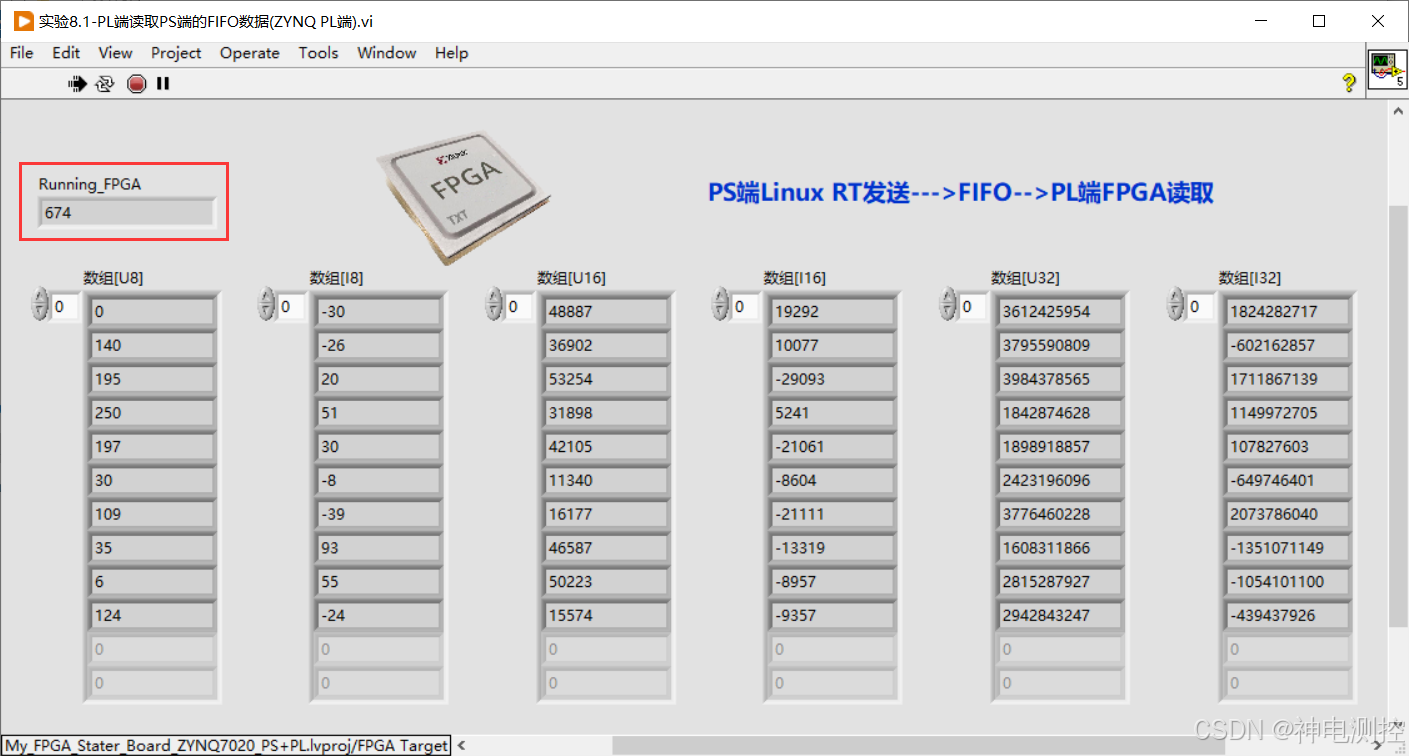This screenshot has width=1409, height=756.
Task: Click the U16 array index stepper arrows
Action: point(493,305)
